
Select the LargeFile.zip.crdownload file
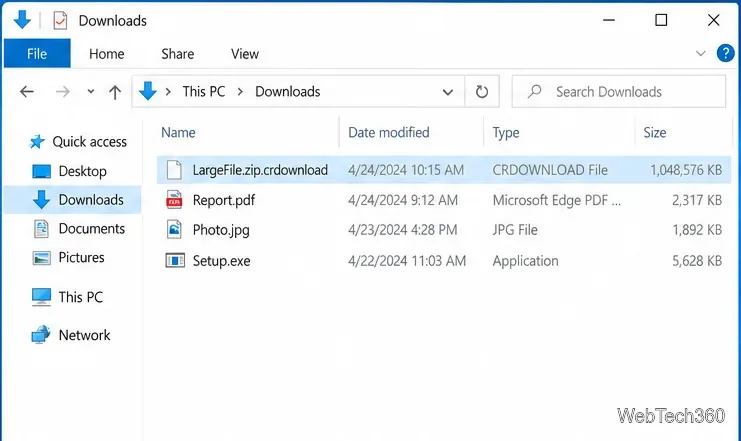[444, 170]
